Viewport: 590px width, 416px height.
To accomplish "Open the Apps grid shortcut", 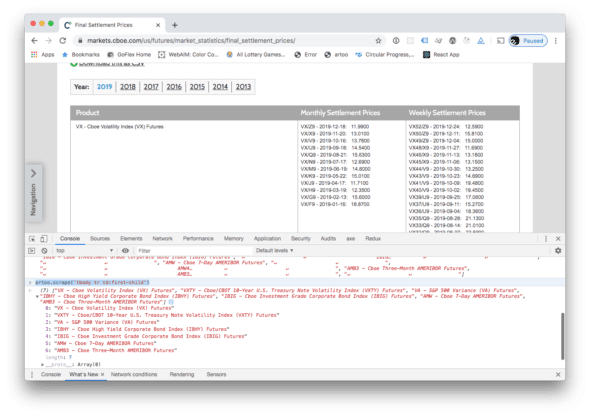I will pyautogui.click(x=43, y=55).
